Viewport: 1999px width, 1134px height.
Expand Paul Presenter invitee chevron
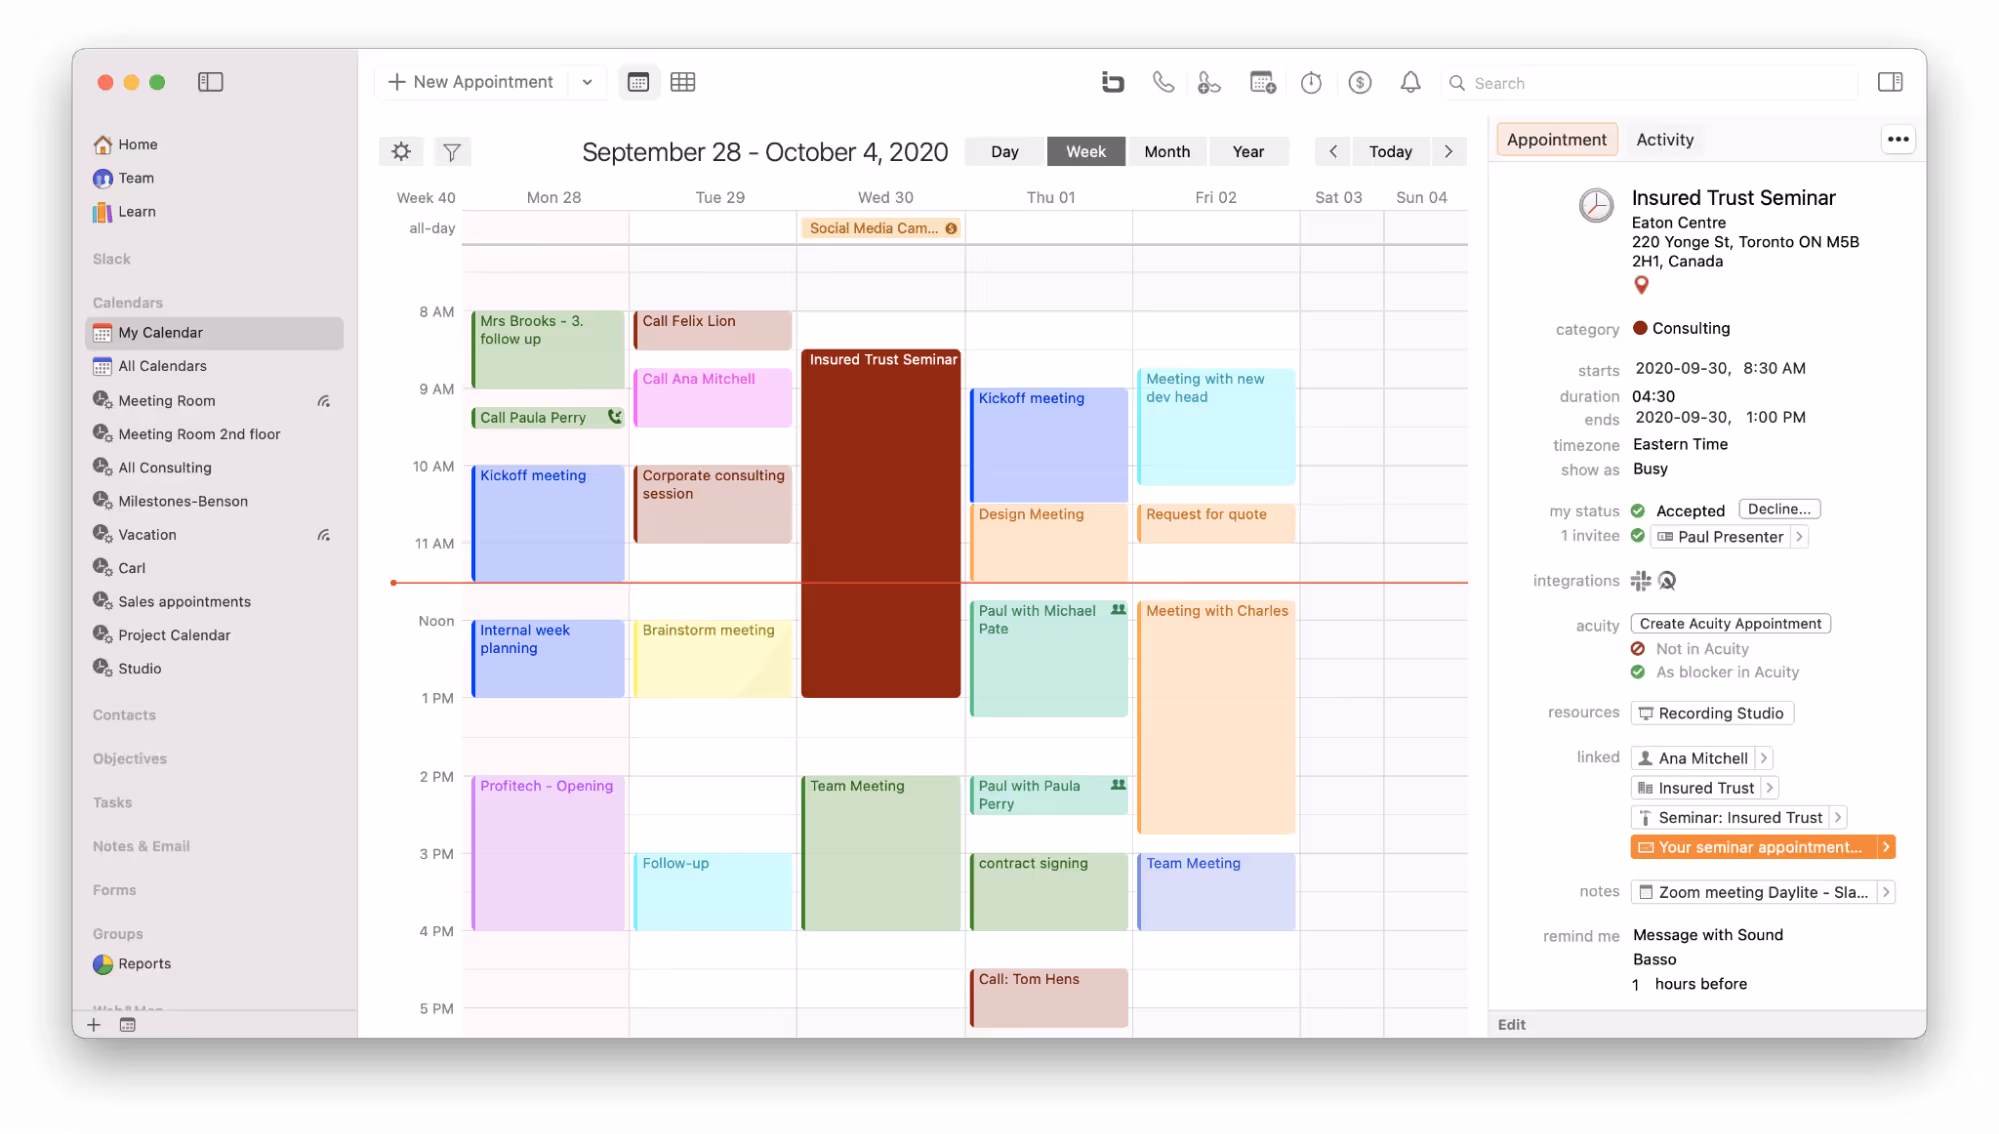pyautogui.click(x=1799, y=537)
